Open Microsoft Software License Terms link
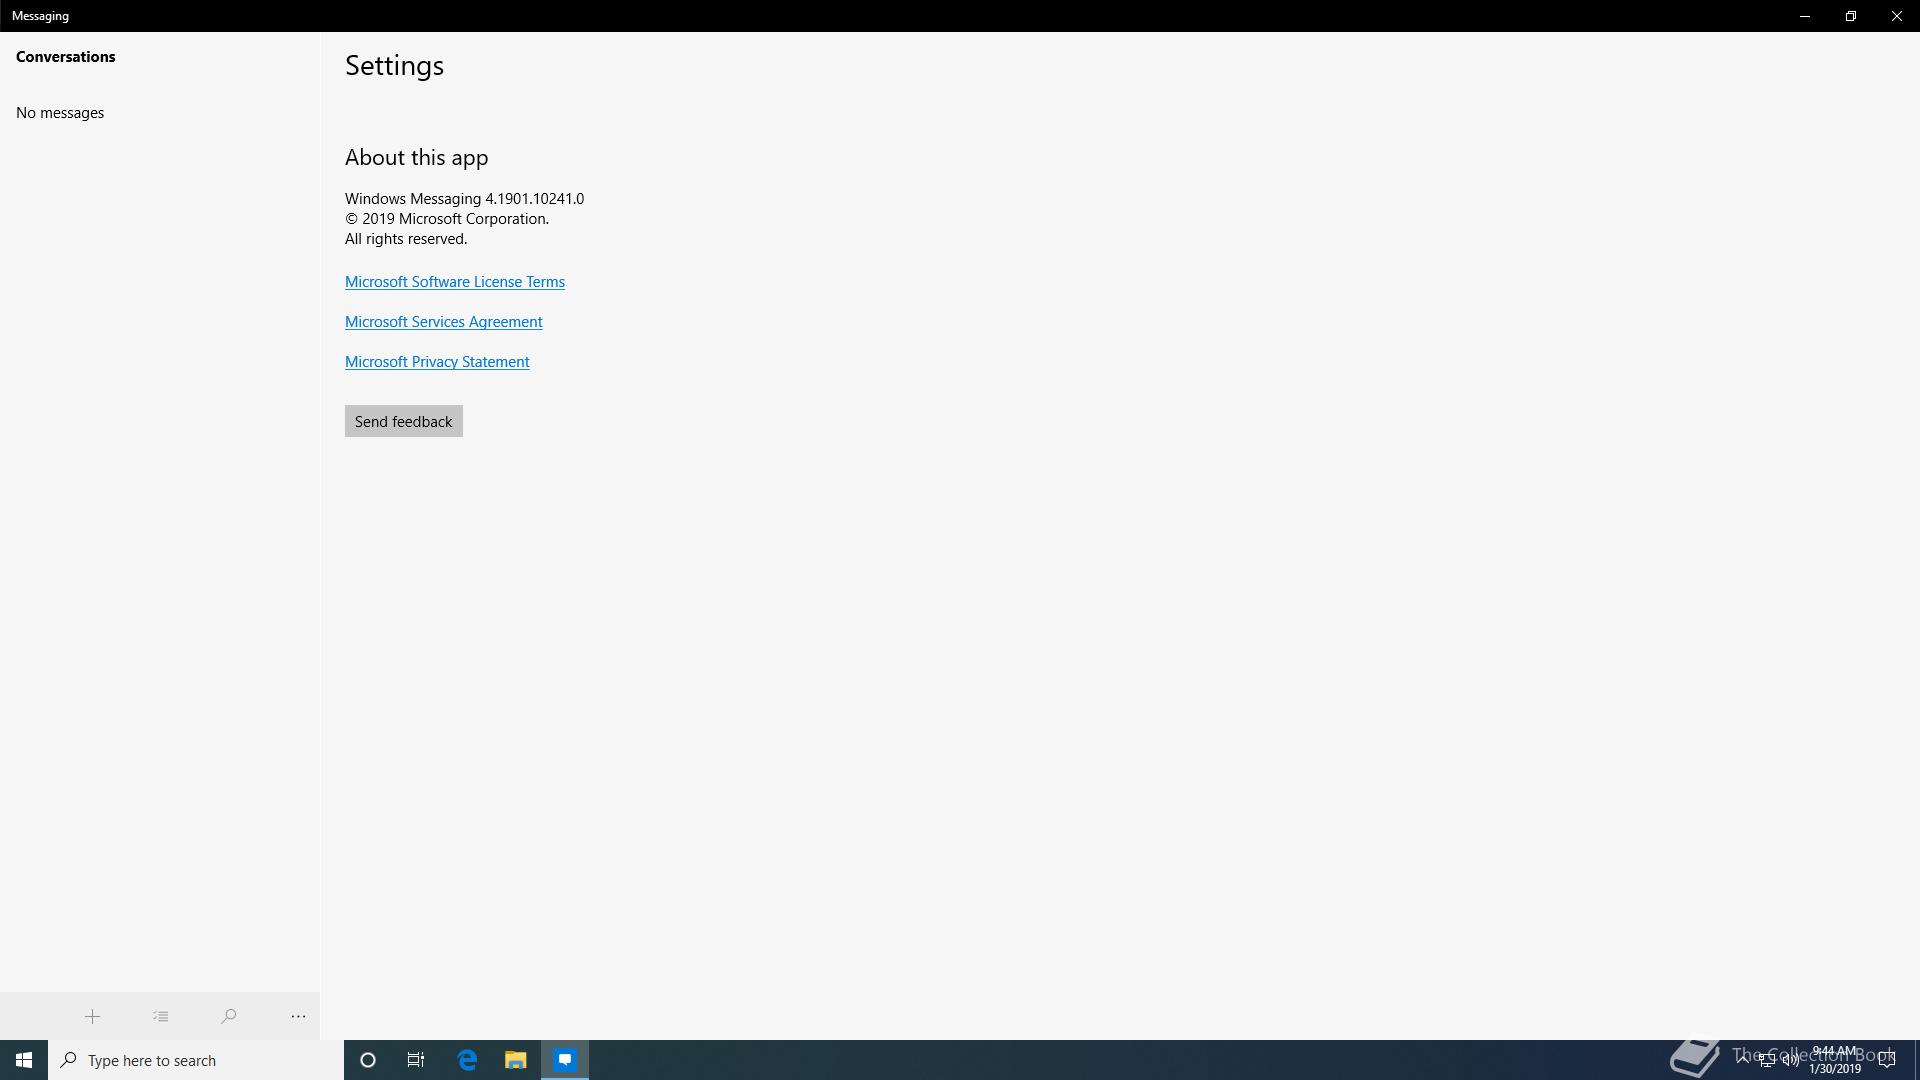Viewport: 1920px width, 1080px height. point(455,282)
